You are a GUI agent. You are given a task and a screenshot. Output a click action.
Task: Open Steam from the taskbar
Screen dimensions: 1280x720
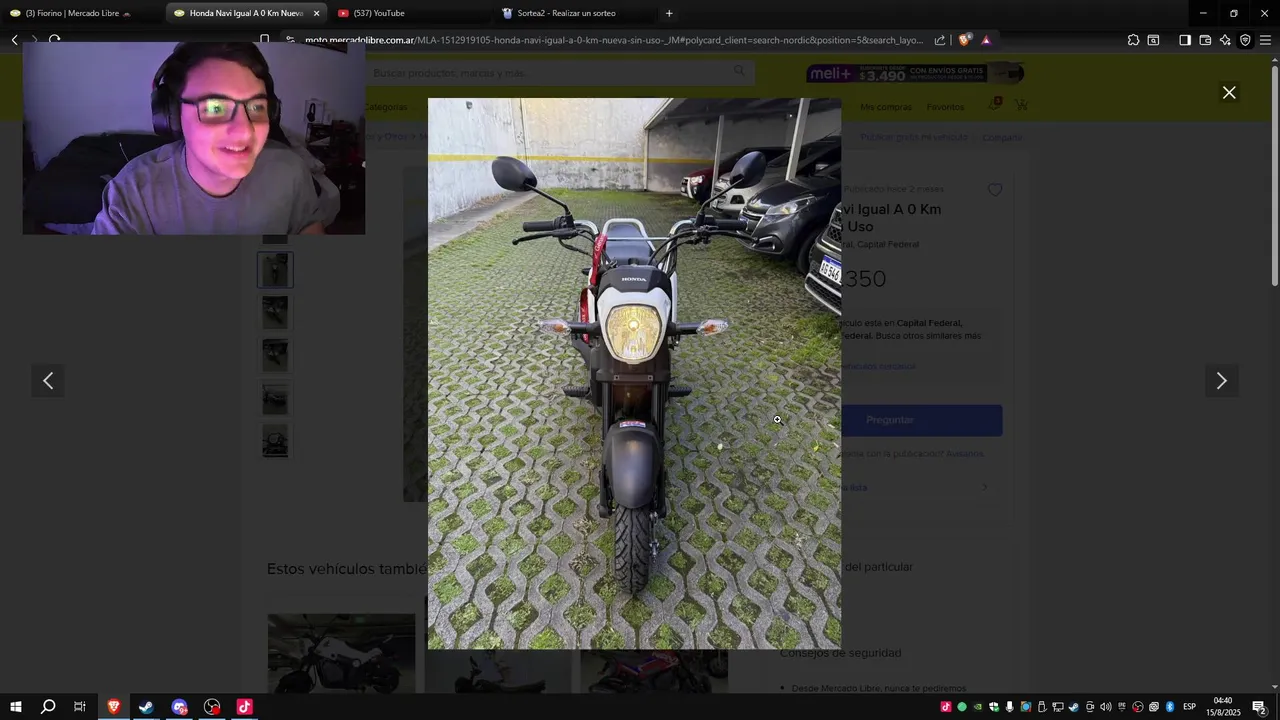click(x=146, y=707)
